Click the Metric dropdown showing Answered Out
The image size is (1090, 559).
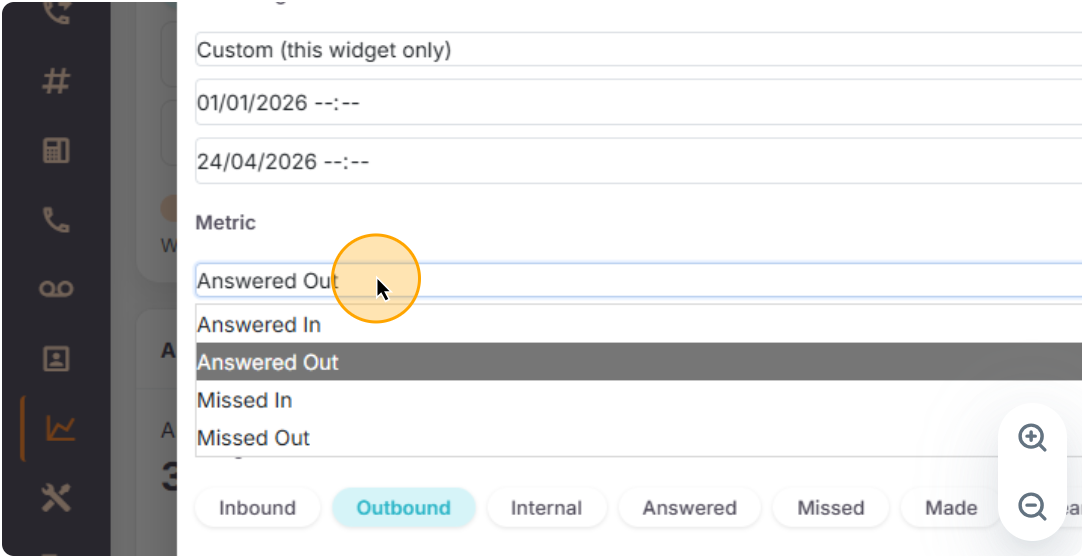[638, 281]
